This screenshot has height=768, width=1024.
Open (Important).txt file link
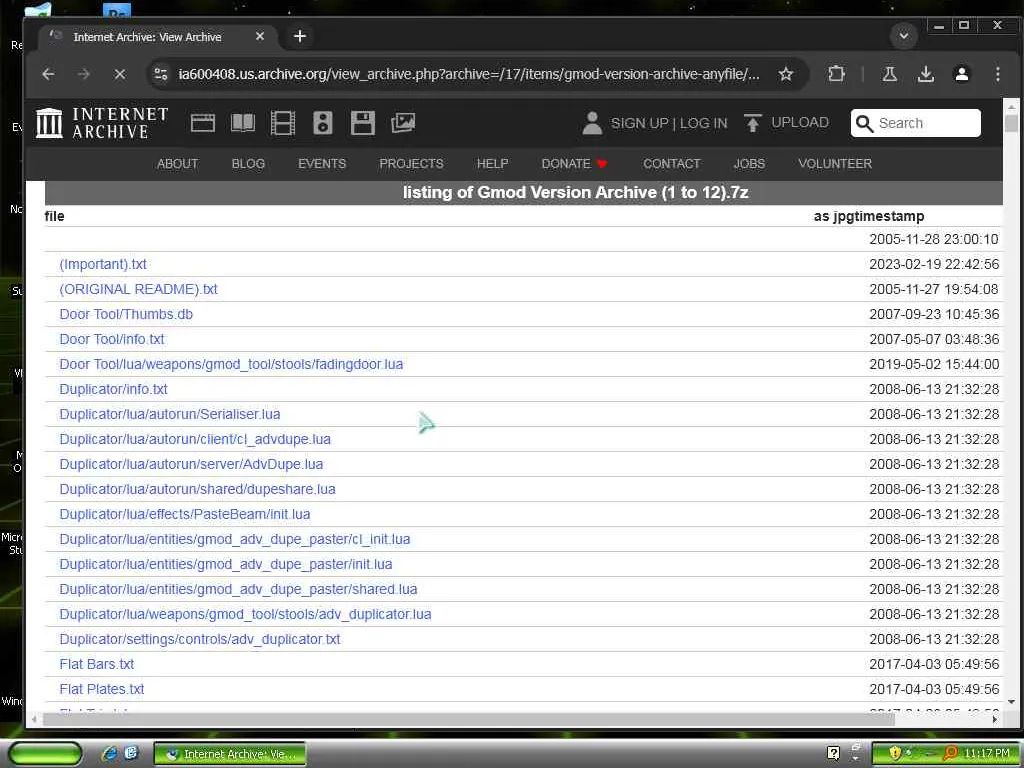(103, 264)
